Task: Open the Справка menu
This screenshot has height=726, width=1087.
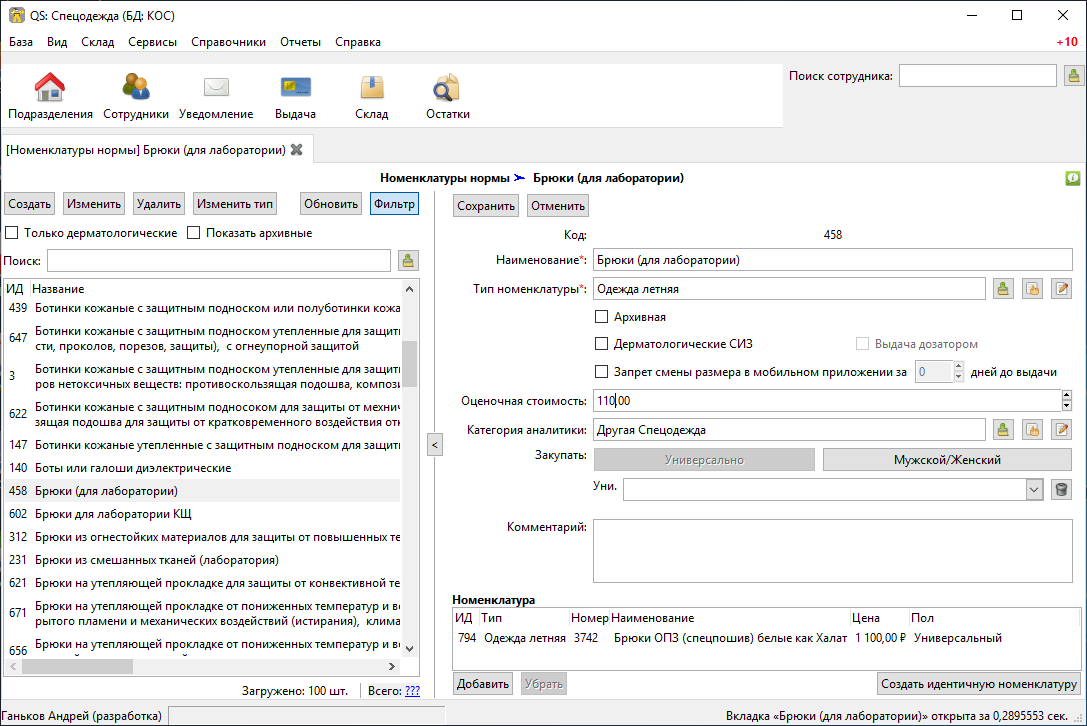Action: [358, 42]
